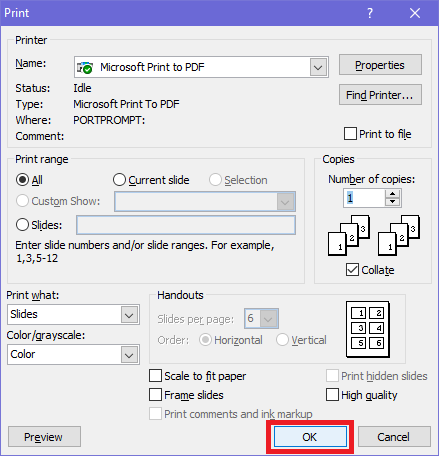This screenshot has width=439, height=456.
Task: Open the printer Name dropdown
Action: (x=318, y=67)
